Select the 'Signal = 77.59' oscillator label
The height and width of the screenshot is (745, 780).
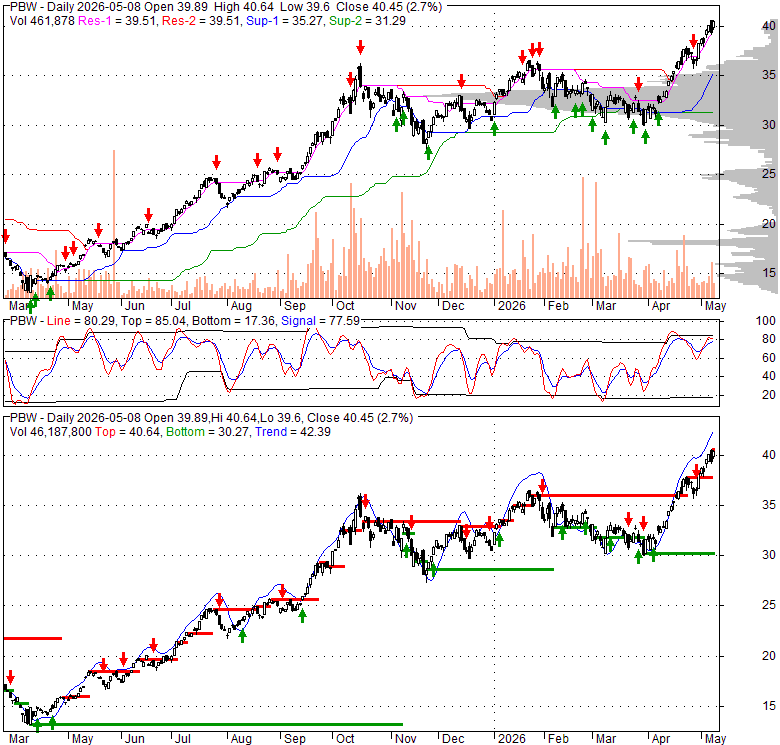click(320, 321)
